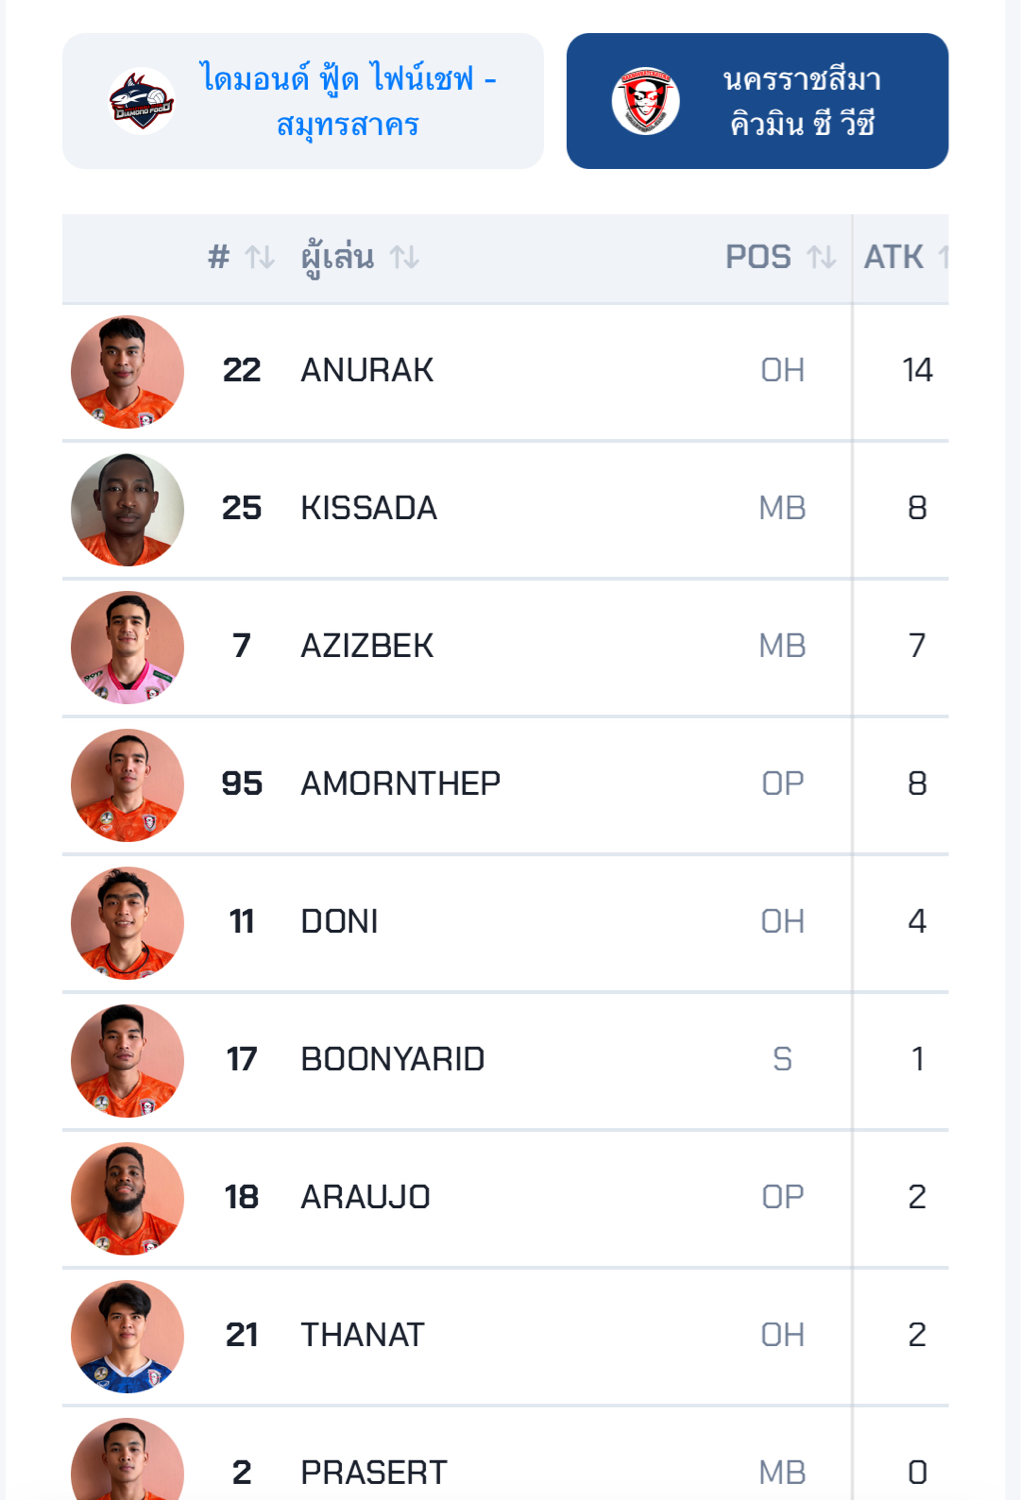Viewport: 1021px width, 1500px height.
Task: Select the ARAUJO player name
Action: [x=366, y=1197]
